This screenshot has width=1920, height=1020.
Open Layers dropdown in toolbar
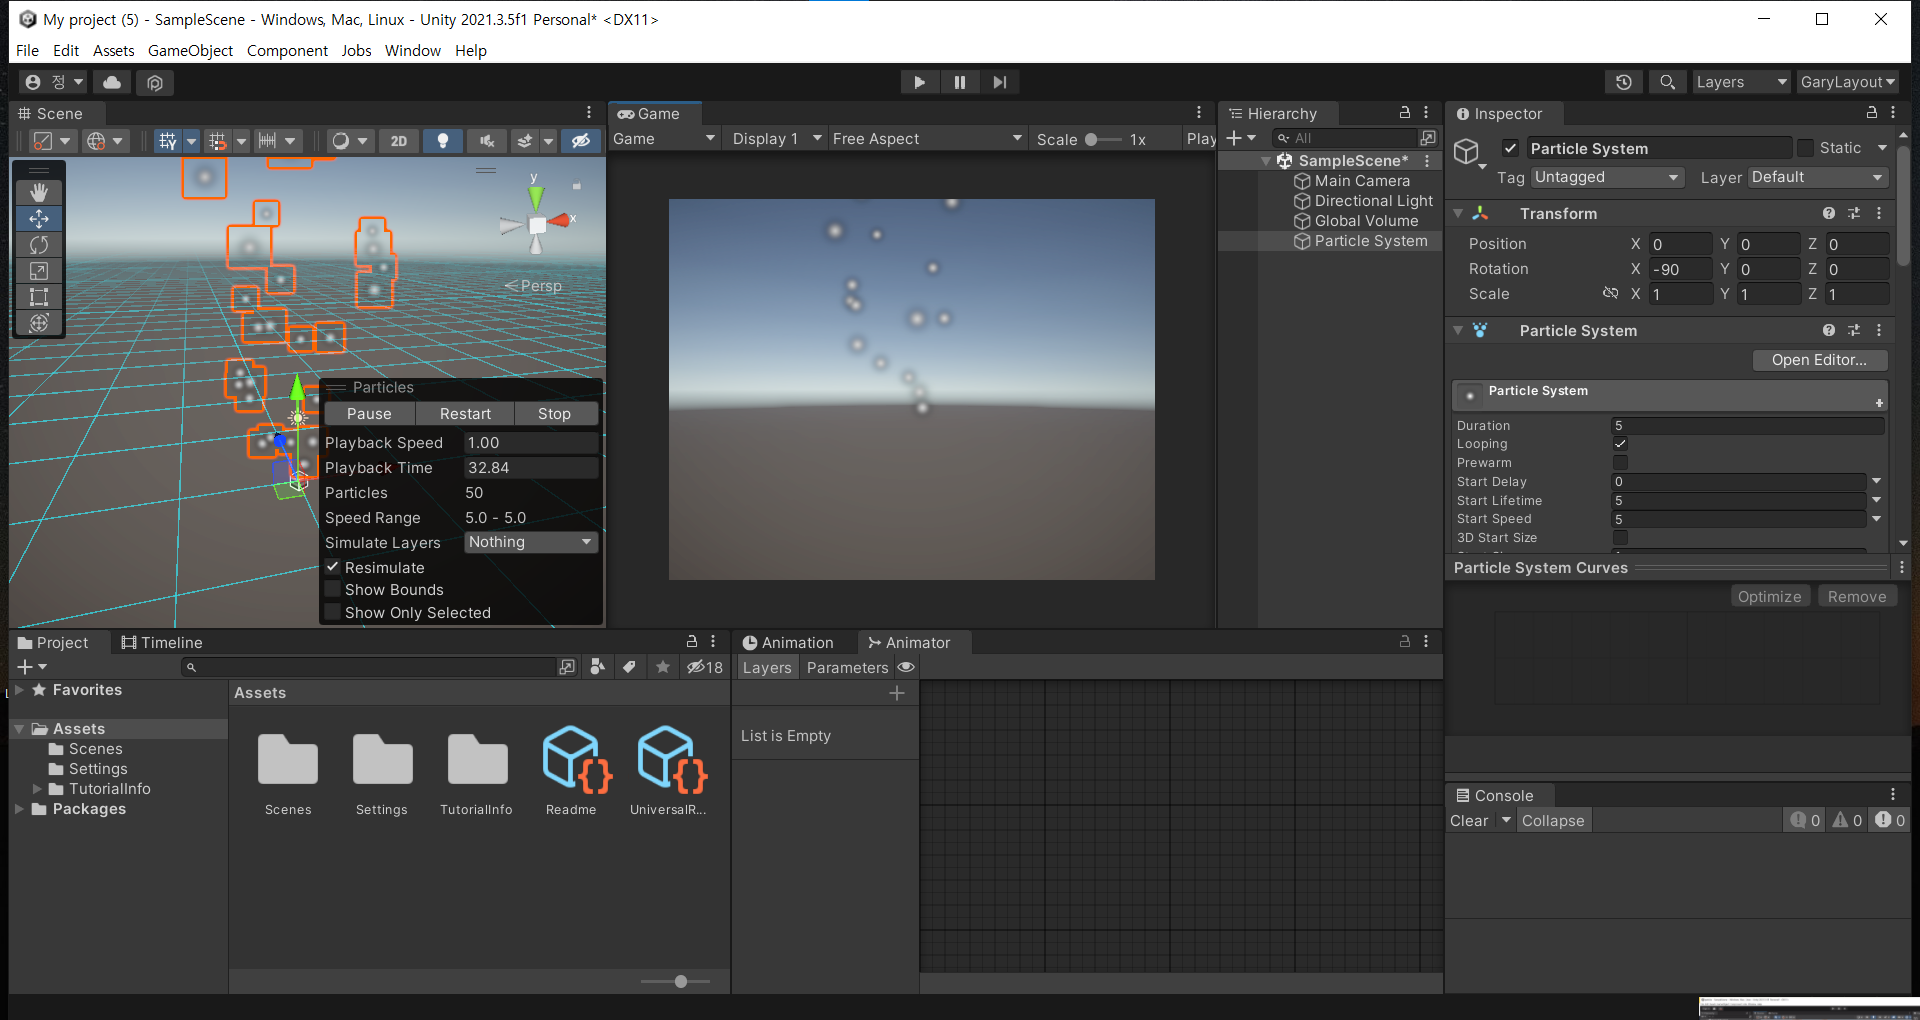1742,82
